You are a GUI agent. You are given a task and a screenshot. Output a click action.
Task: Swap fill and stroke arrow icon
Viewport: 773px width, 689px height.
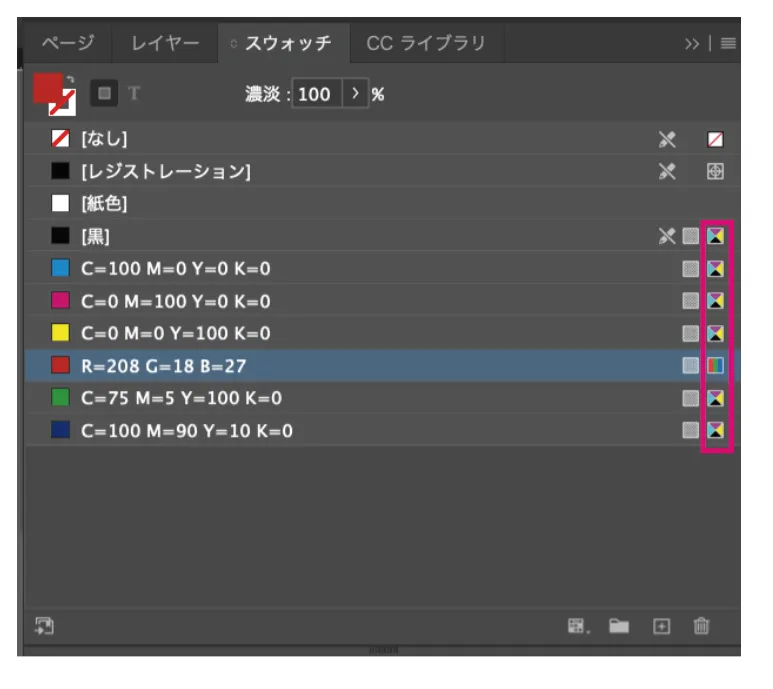pyautogui.click(x=70, y=79)
